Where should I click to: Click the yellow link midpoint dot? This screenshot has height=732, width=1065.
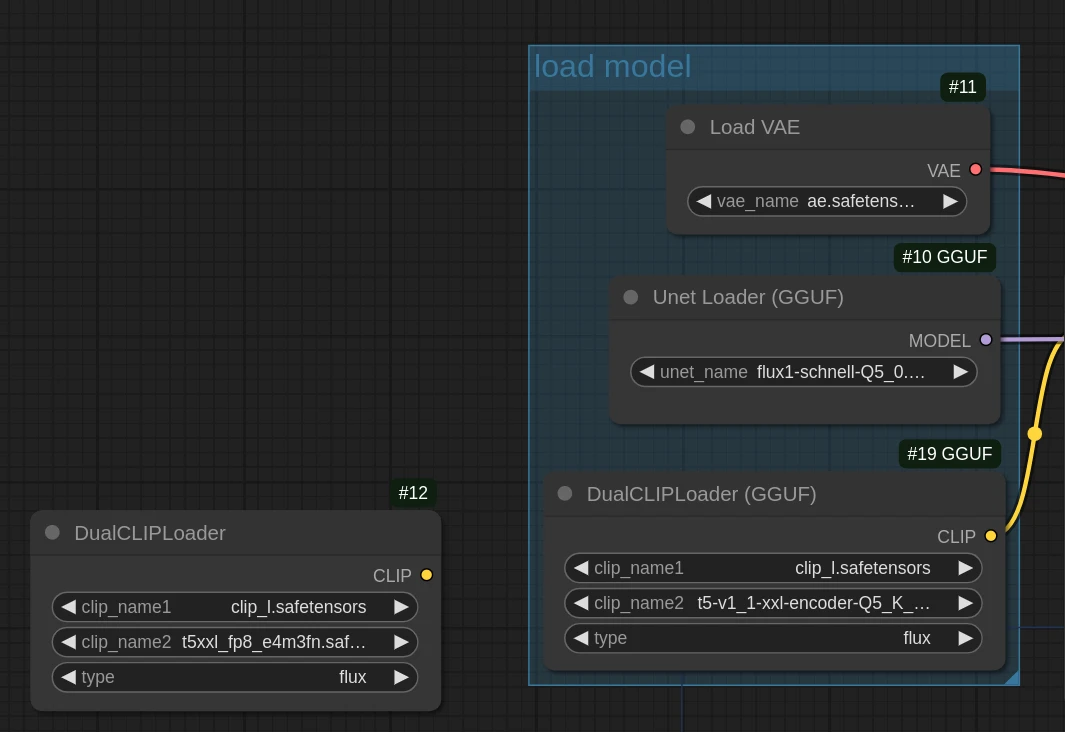coord(1035,433)
